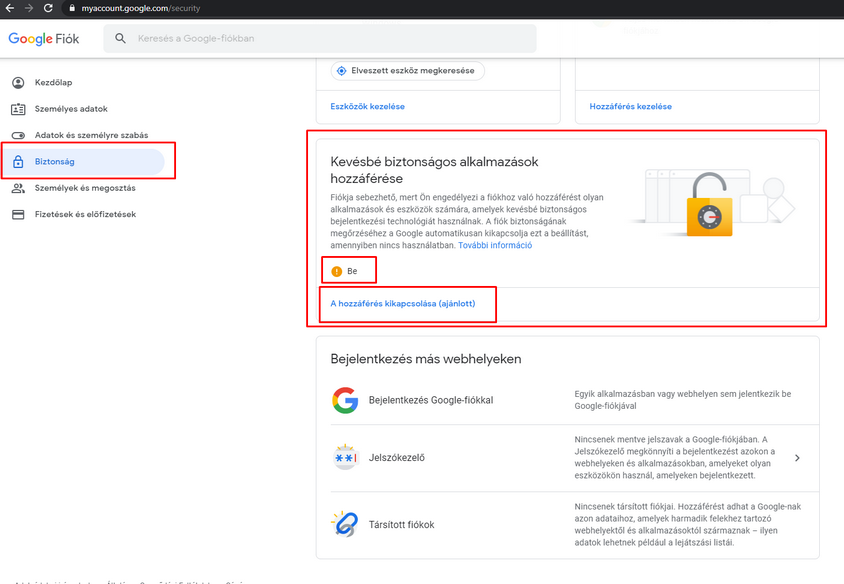This screenshot has height=584, width=844.
Task: Click the Adatok és személyre szabás toggle icon
Action: tap(18, 135)
